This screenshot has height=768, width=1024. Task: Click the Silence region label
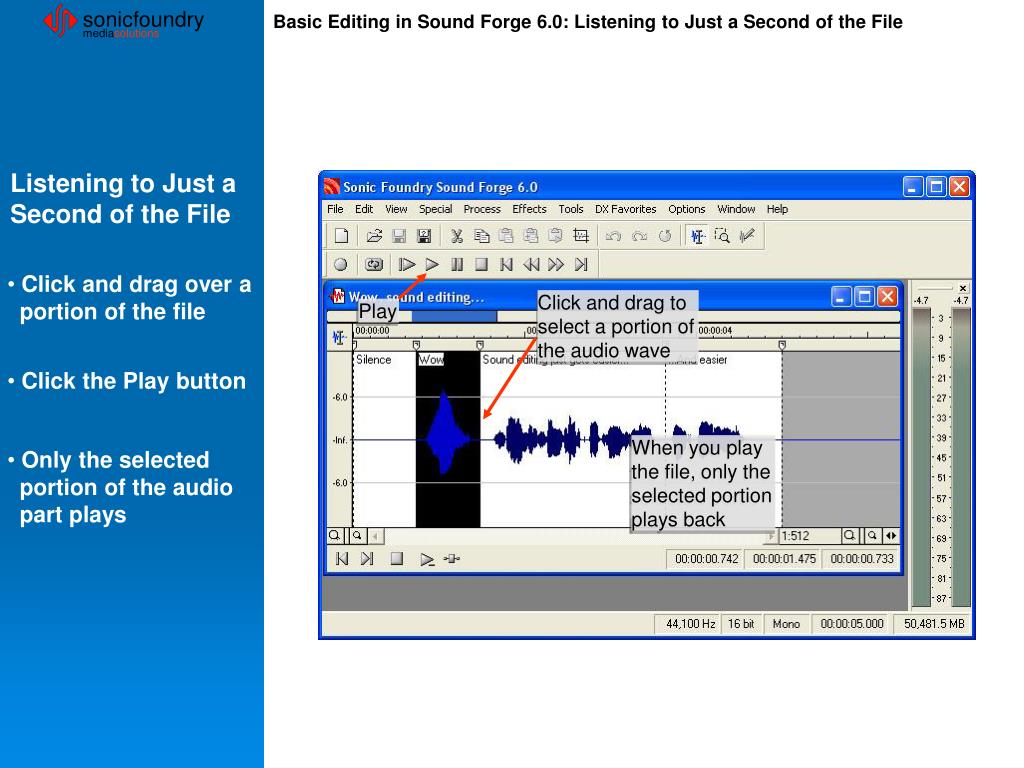pos(374,360)
